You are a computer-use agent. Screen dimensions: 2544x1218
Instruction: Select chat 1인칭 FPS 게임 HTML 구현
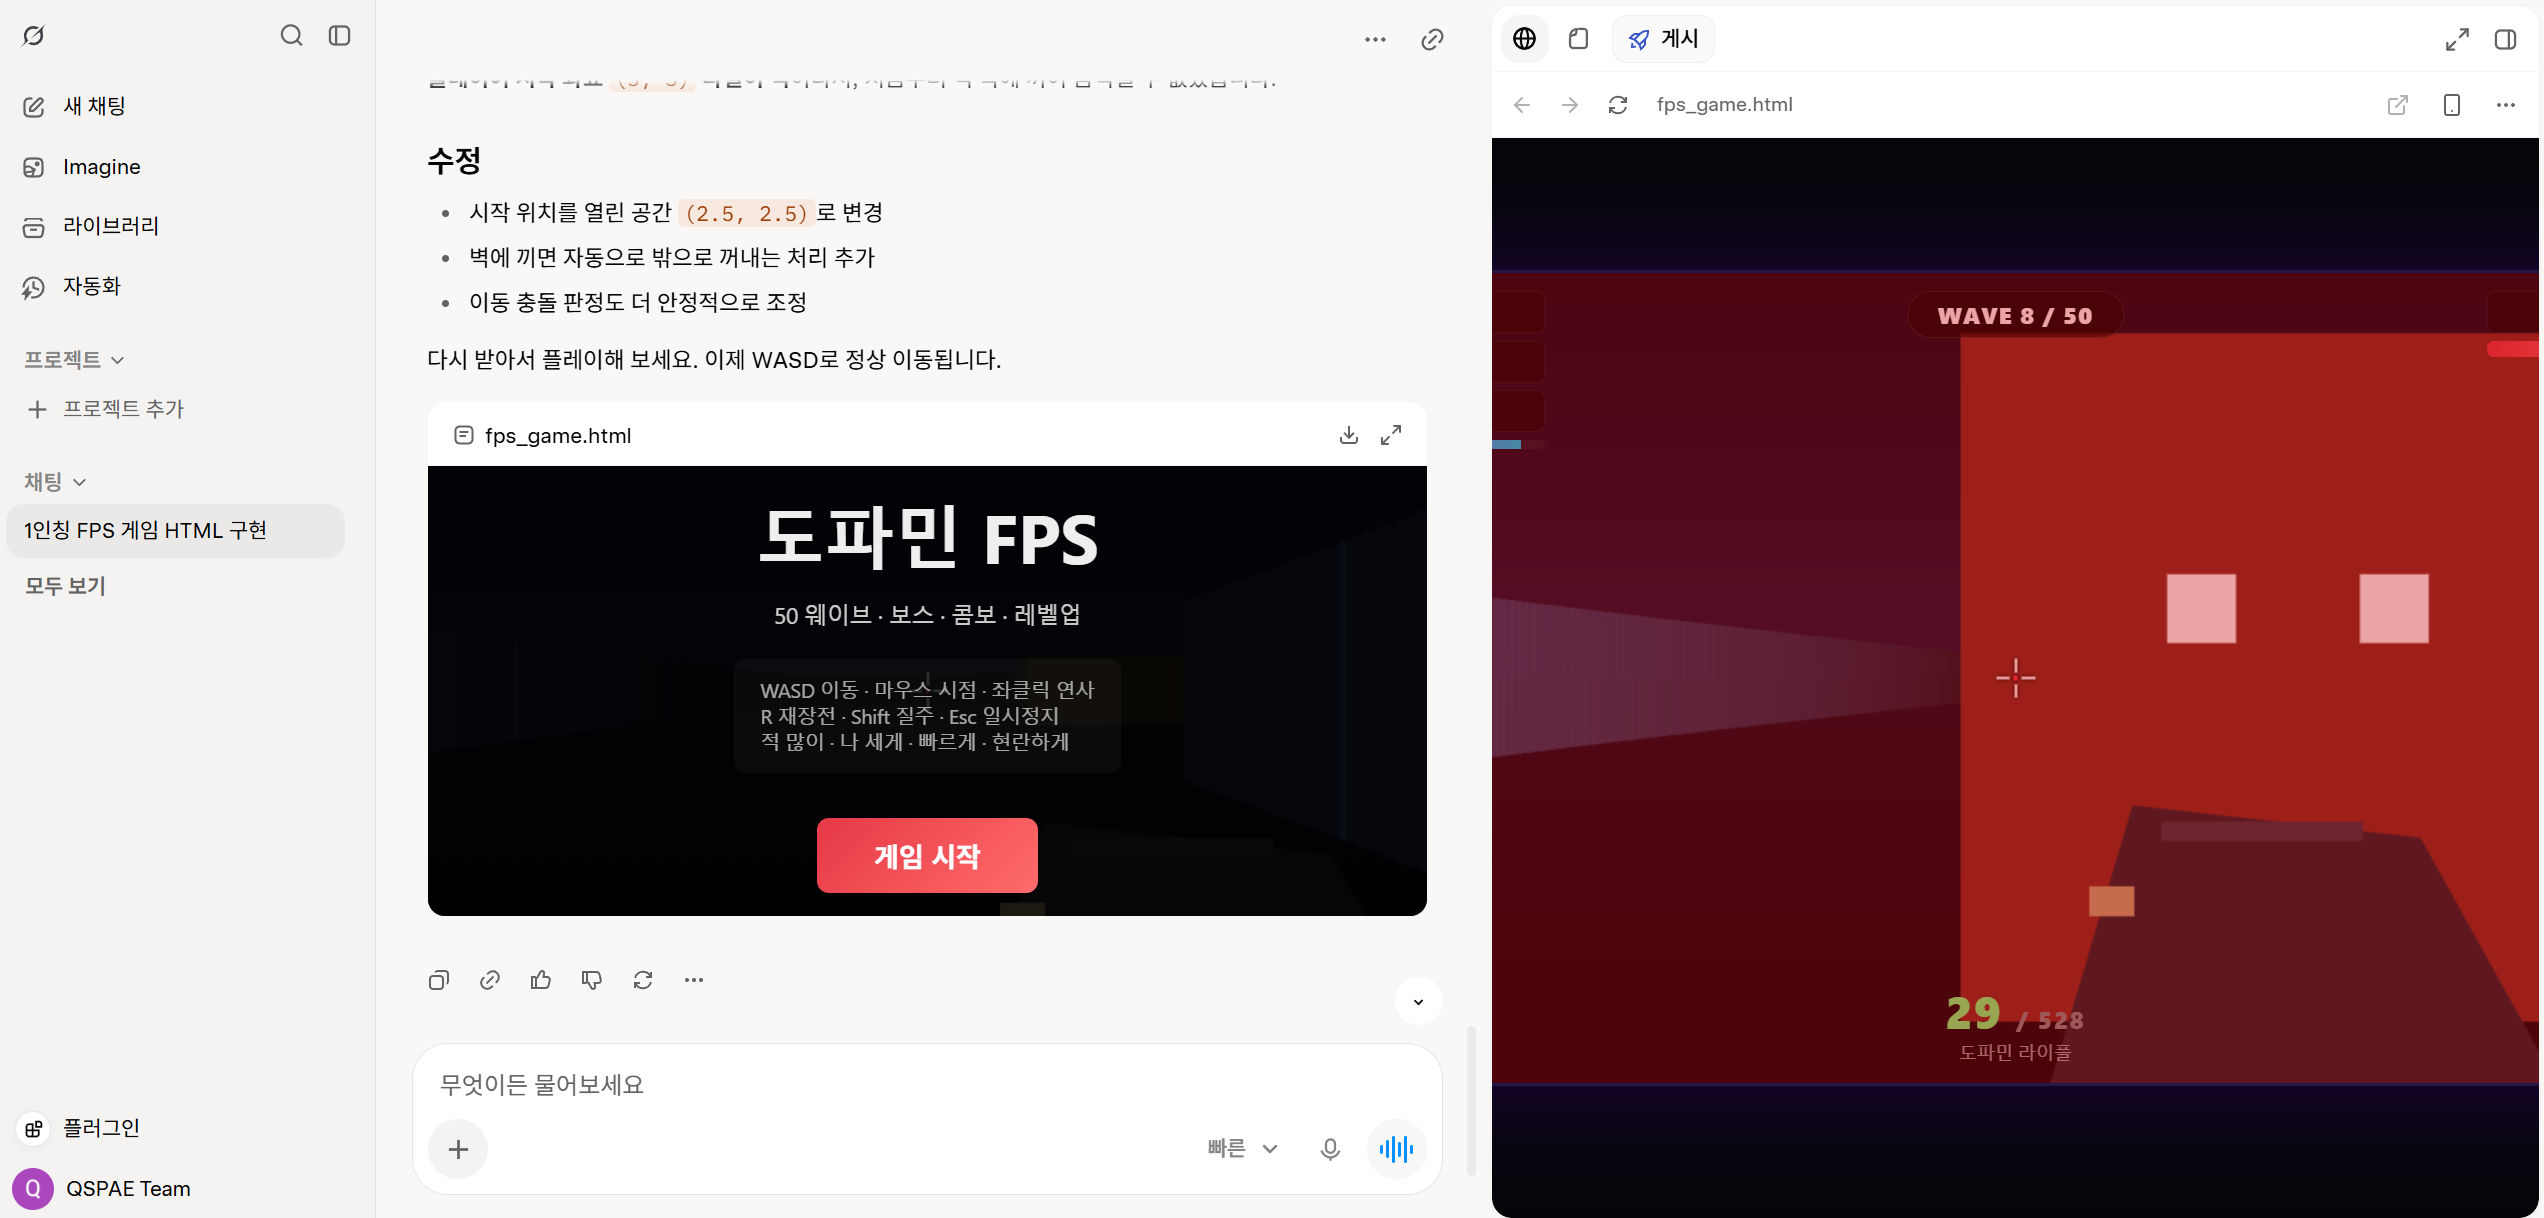175,530
